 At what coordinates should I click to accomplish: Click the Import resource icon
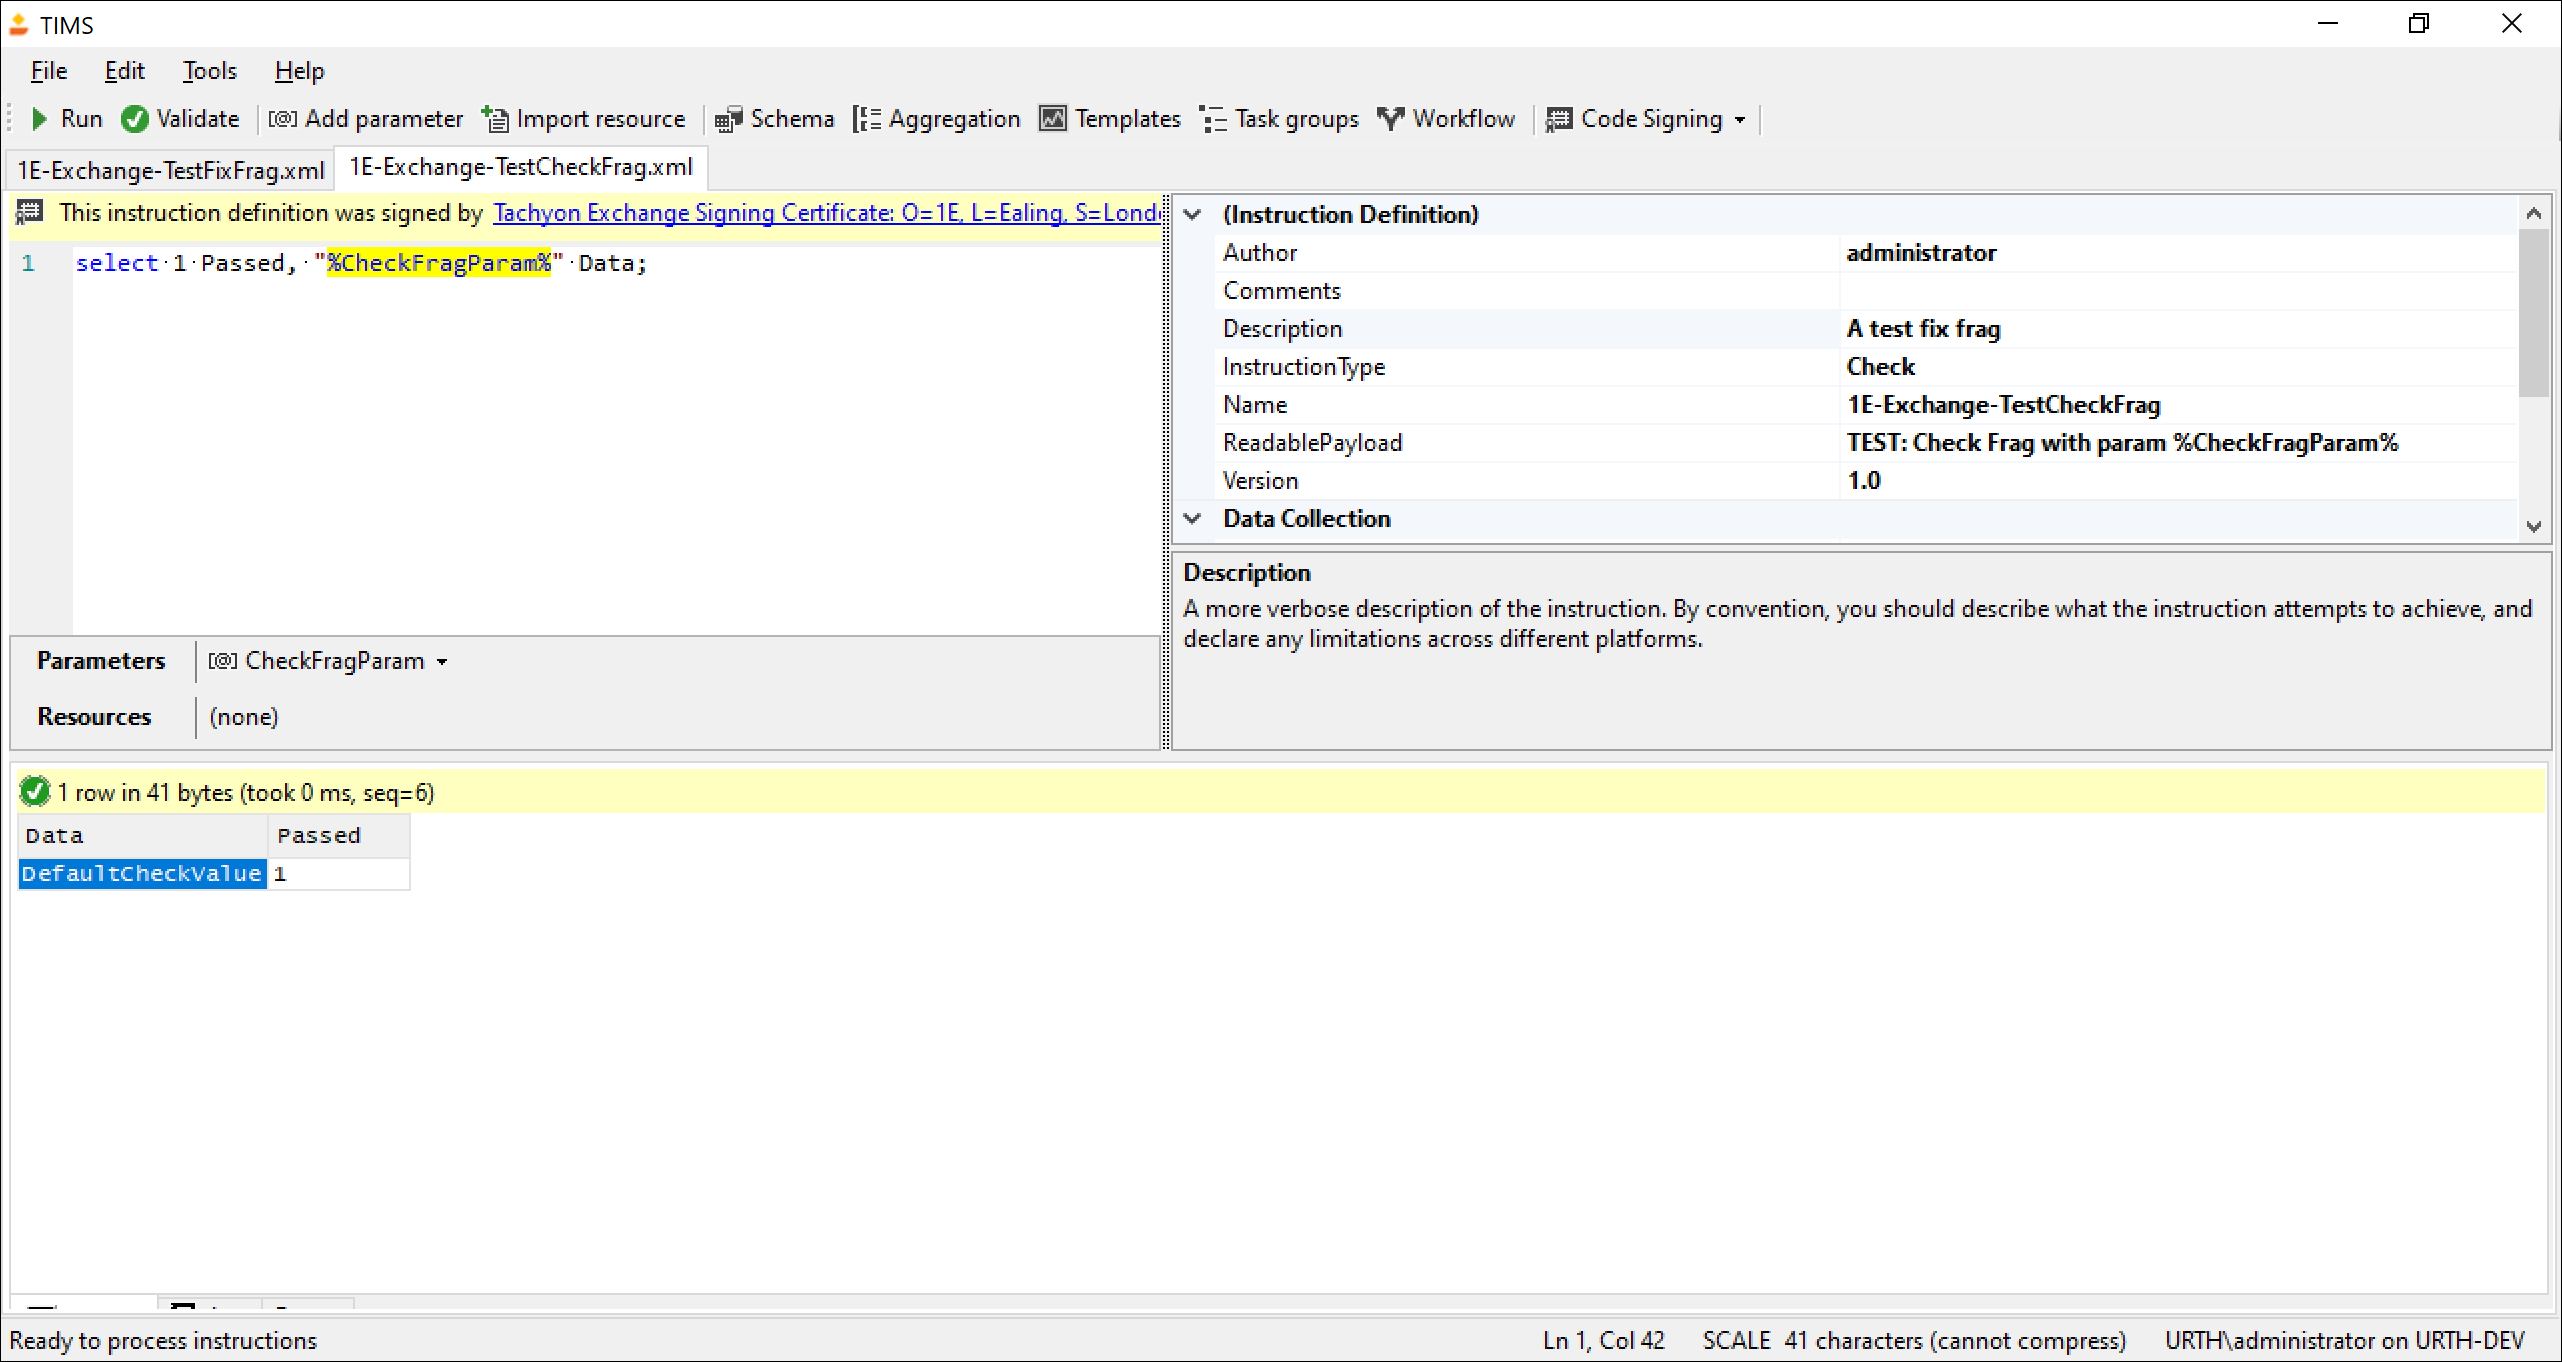tap(495, 119)
